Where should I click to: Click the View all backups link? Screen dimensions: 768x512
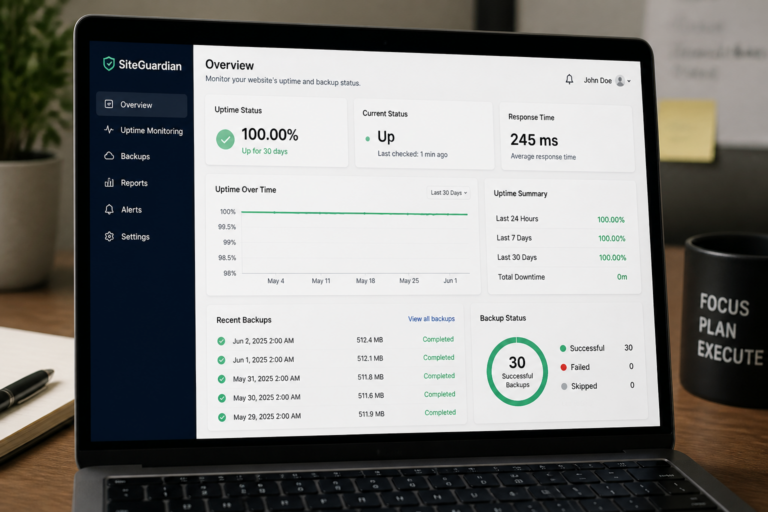click(432, 319)
